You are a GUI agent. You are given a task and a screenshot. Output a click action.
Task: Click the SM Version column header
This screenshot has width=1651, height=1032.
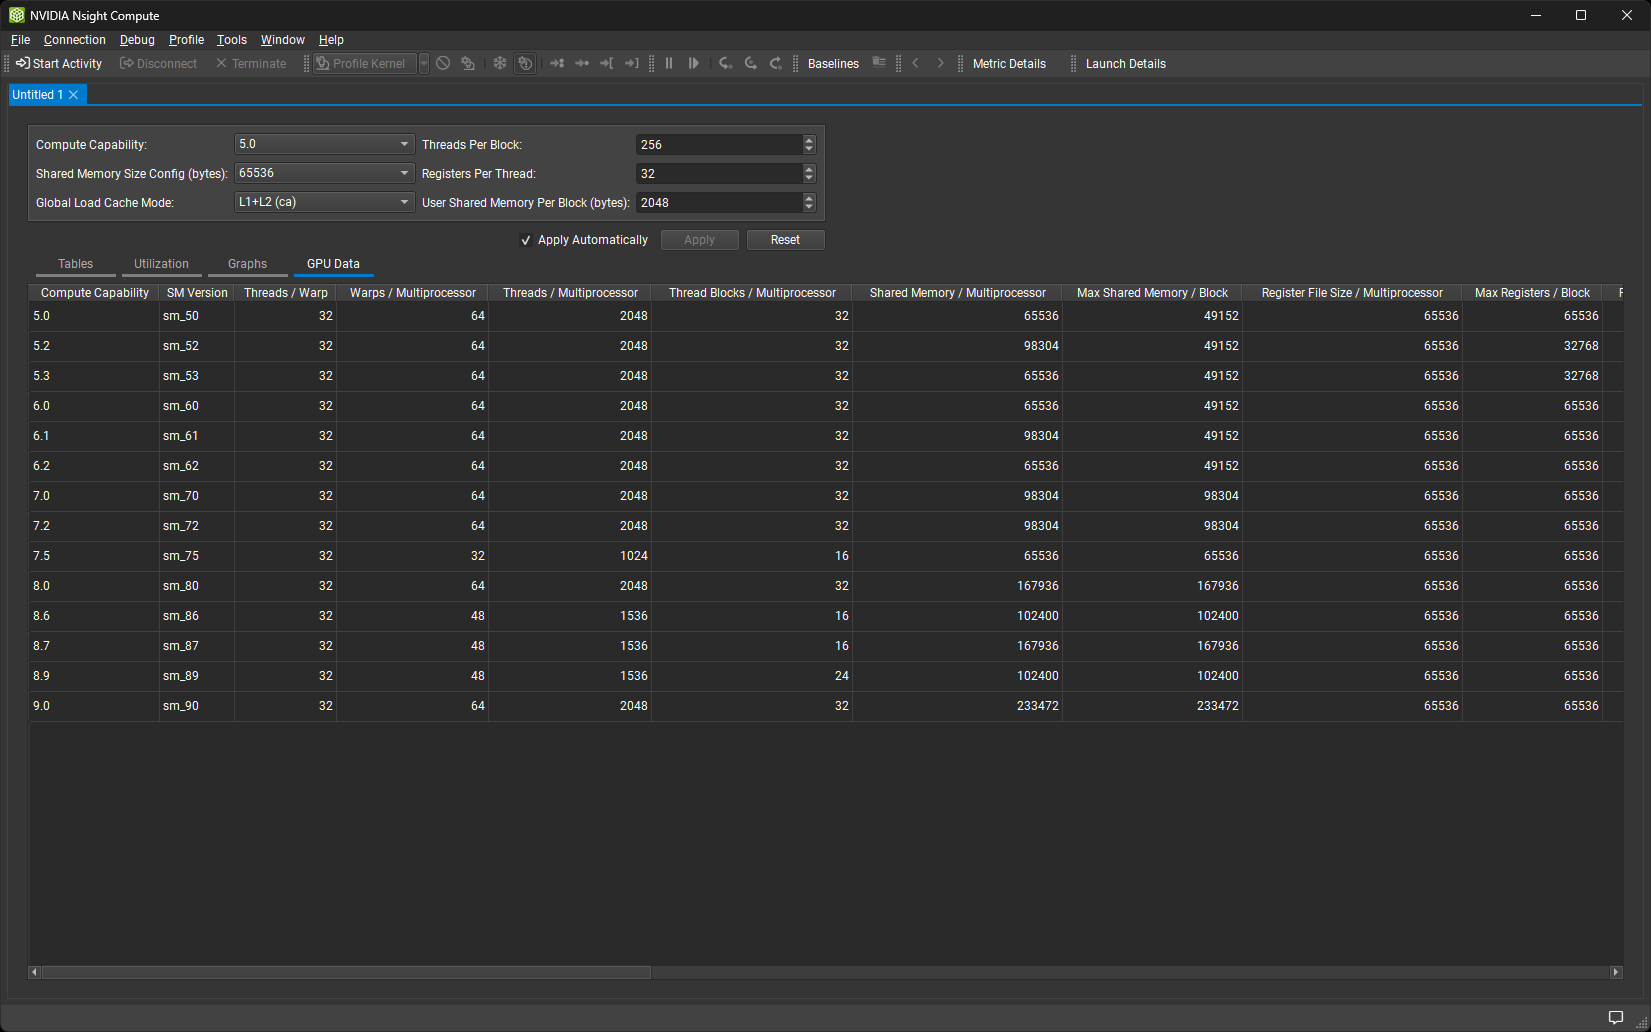[x=197, y=293]
